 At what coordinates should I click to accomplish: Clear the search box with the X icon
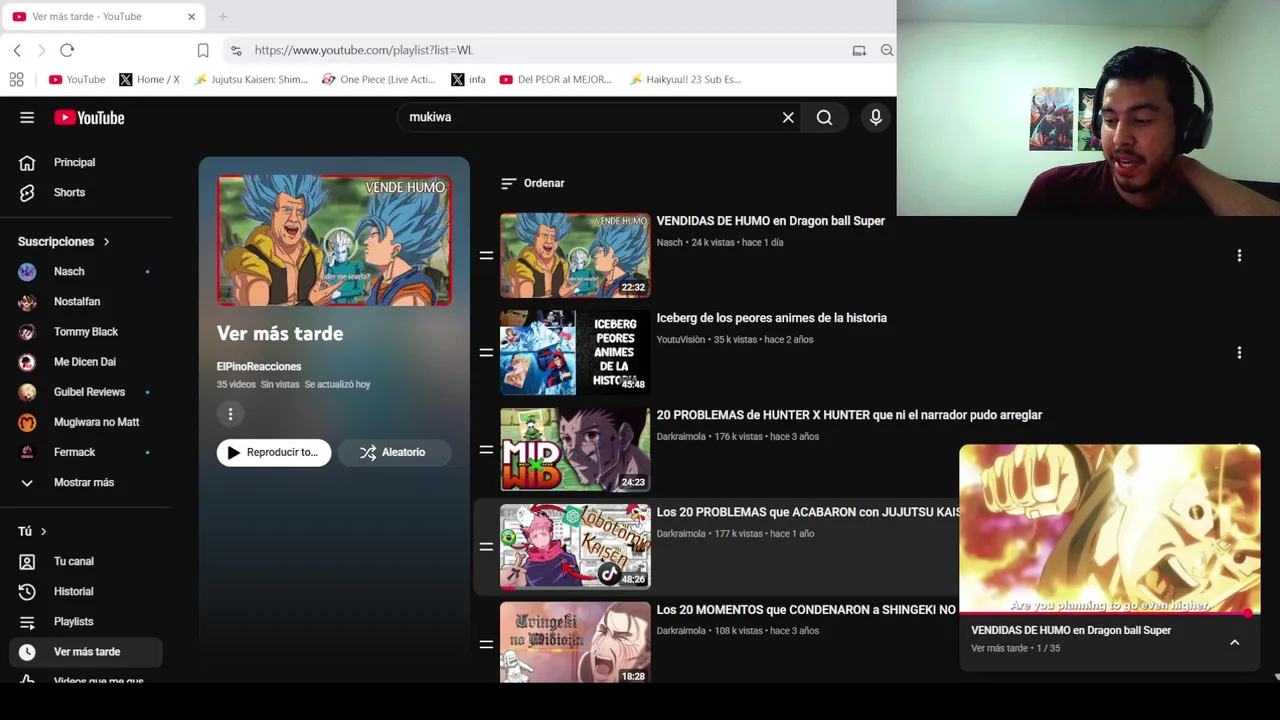click(788, 117)
